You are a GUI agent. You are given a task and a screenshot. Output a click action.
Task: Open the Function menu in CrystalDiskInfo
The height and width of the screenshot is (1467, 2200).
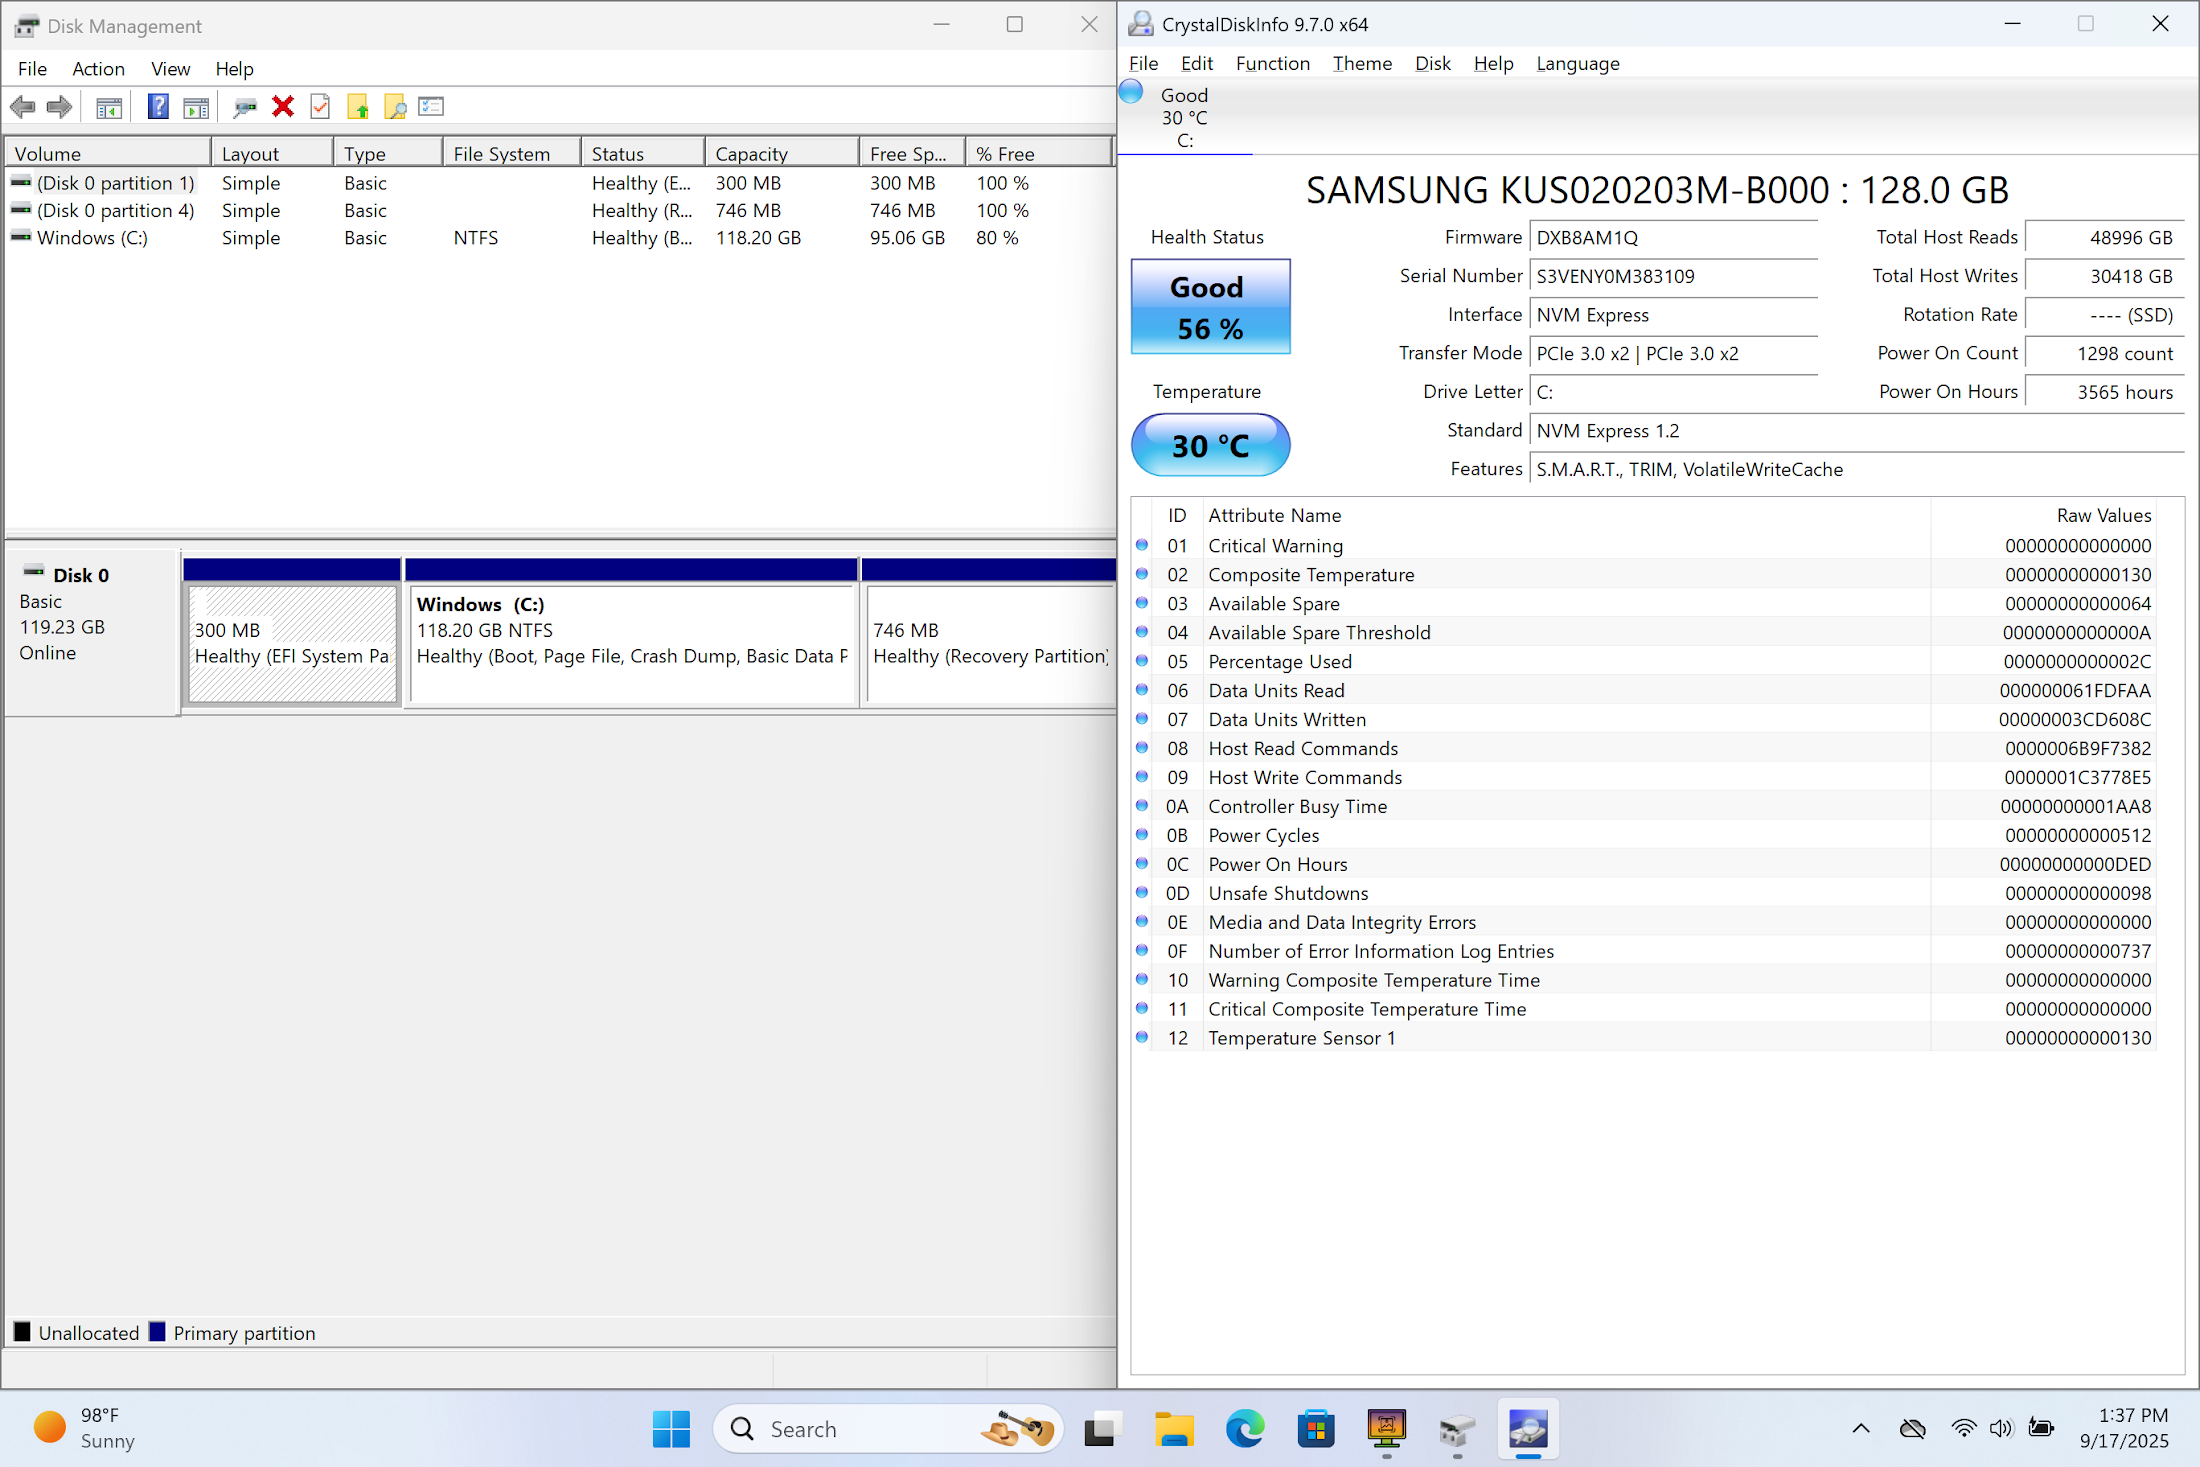pyautogui.click(x=1272, y=63)
